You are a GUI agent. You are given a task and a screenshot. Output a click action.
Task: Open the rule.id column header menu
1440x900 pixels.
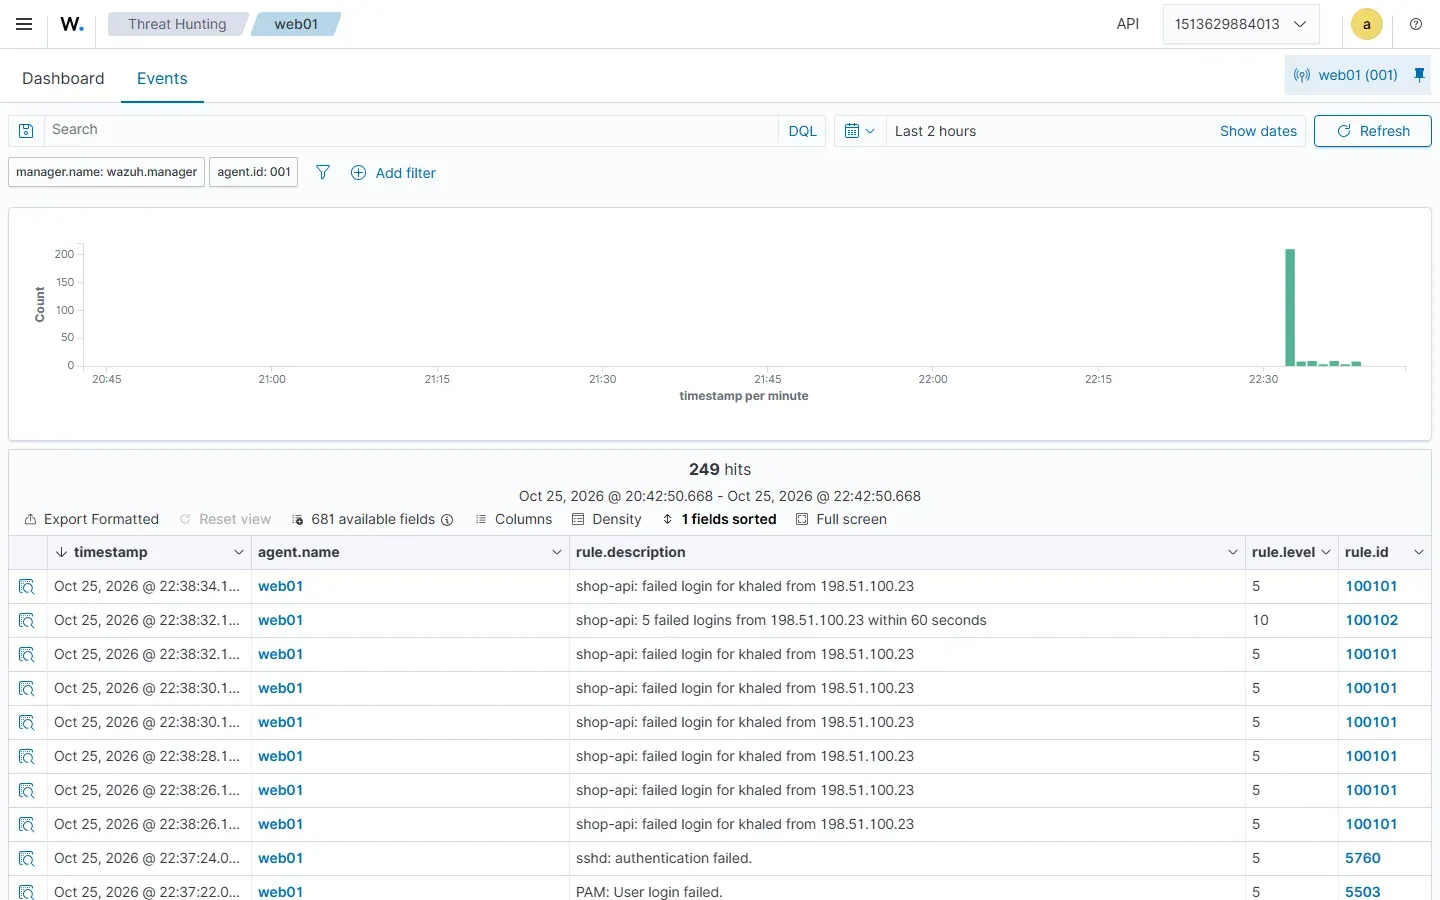coord(1419,552)
